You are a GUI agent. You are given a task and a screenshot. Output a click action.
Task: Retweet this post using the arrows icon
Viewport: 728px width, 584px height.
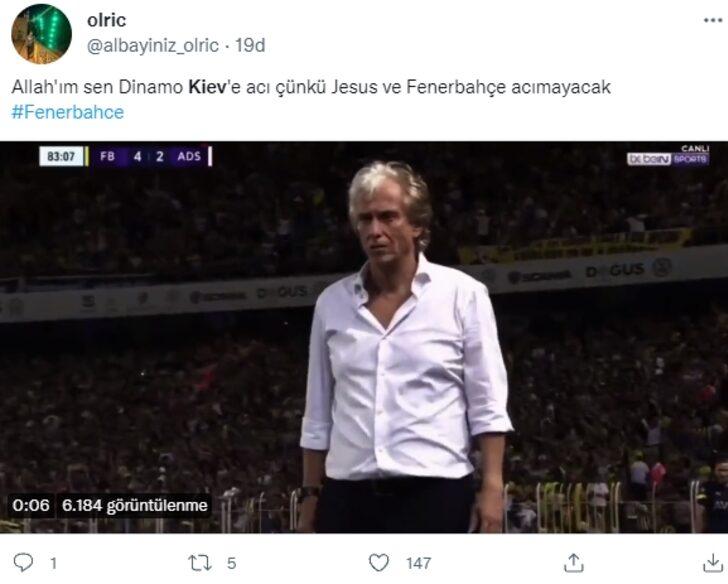click(x=201, y=563)
